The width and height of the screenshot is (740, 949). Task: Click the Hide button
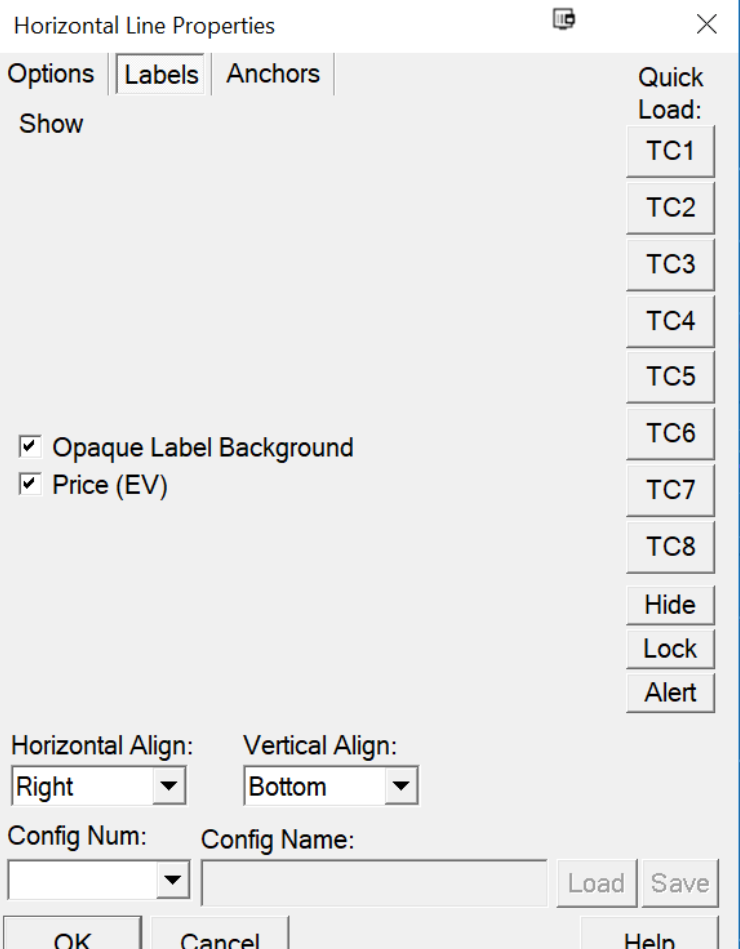pos(670,605)
